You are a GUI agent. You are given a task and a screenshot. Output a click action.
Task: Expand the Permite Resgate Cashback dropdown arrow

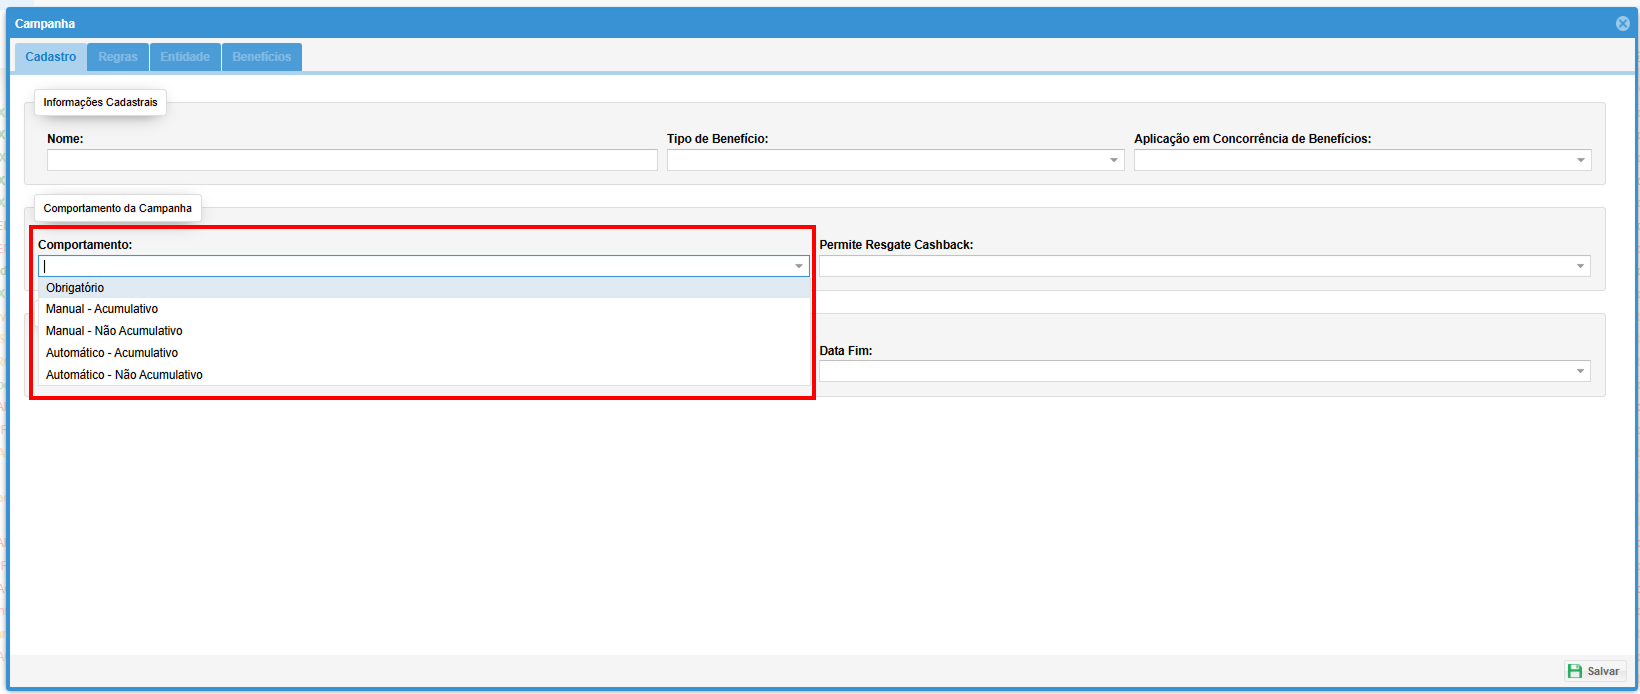point(1580,266)
